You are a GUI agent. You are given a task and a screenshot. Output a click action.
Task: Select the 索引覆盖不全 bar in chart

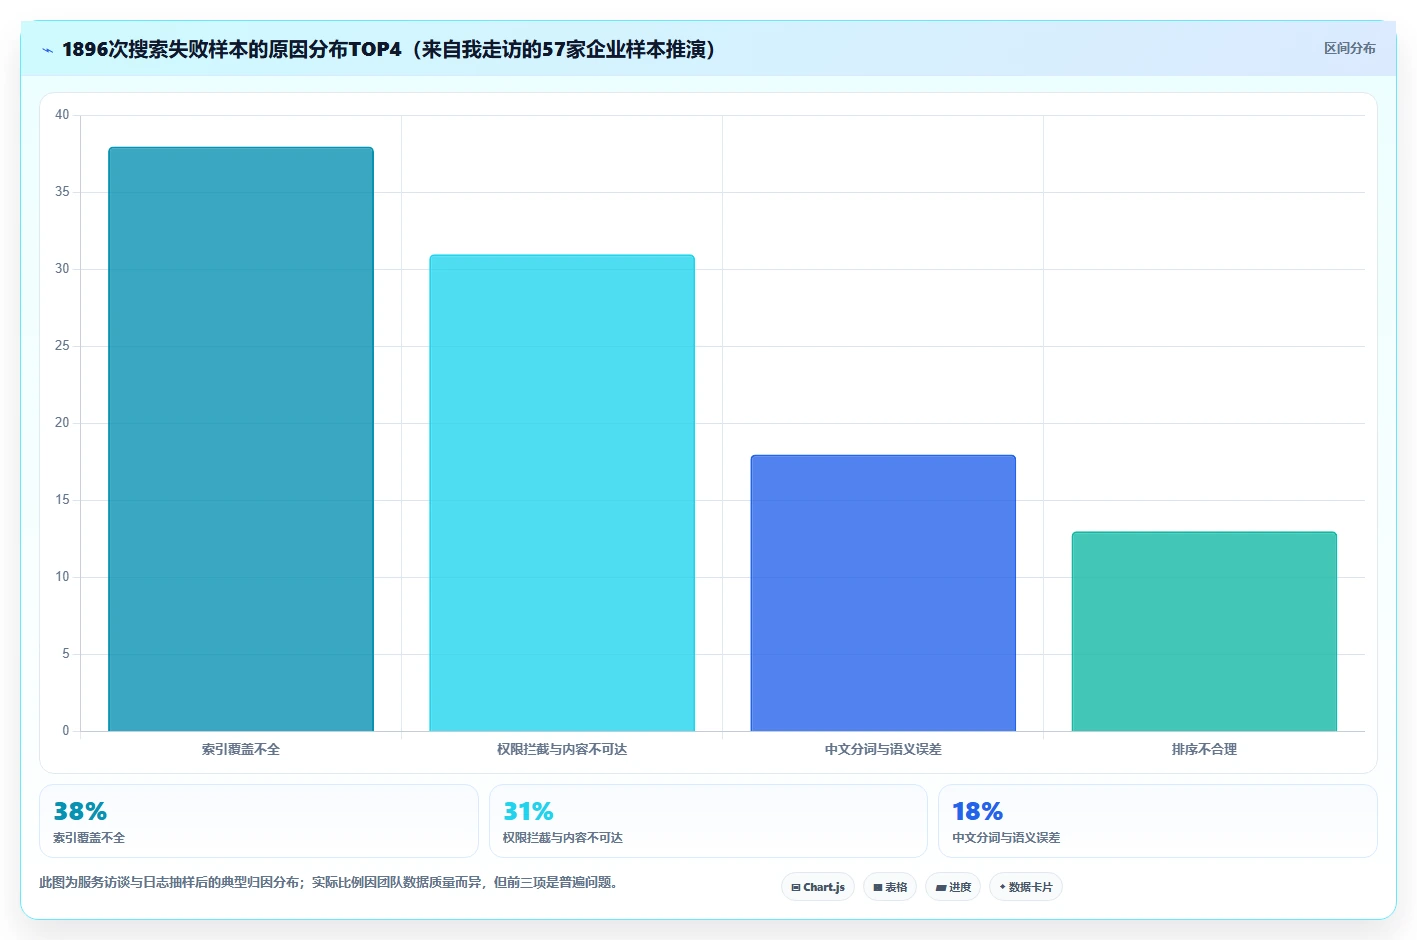(241, 439)
